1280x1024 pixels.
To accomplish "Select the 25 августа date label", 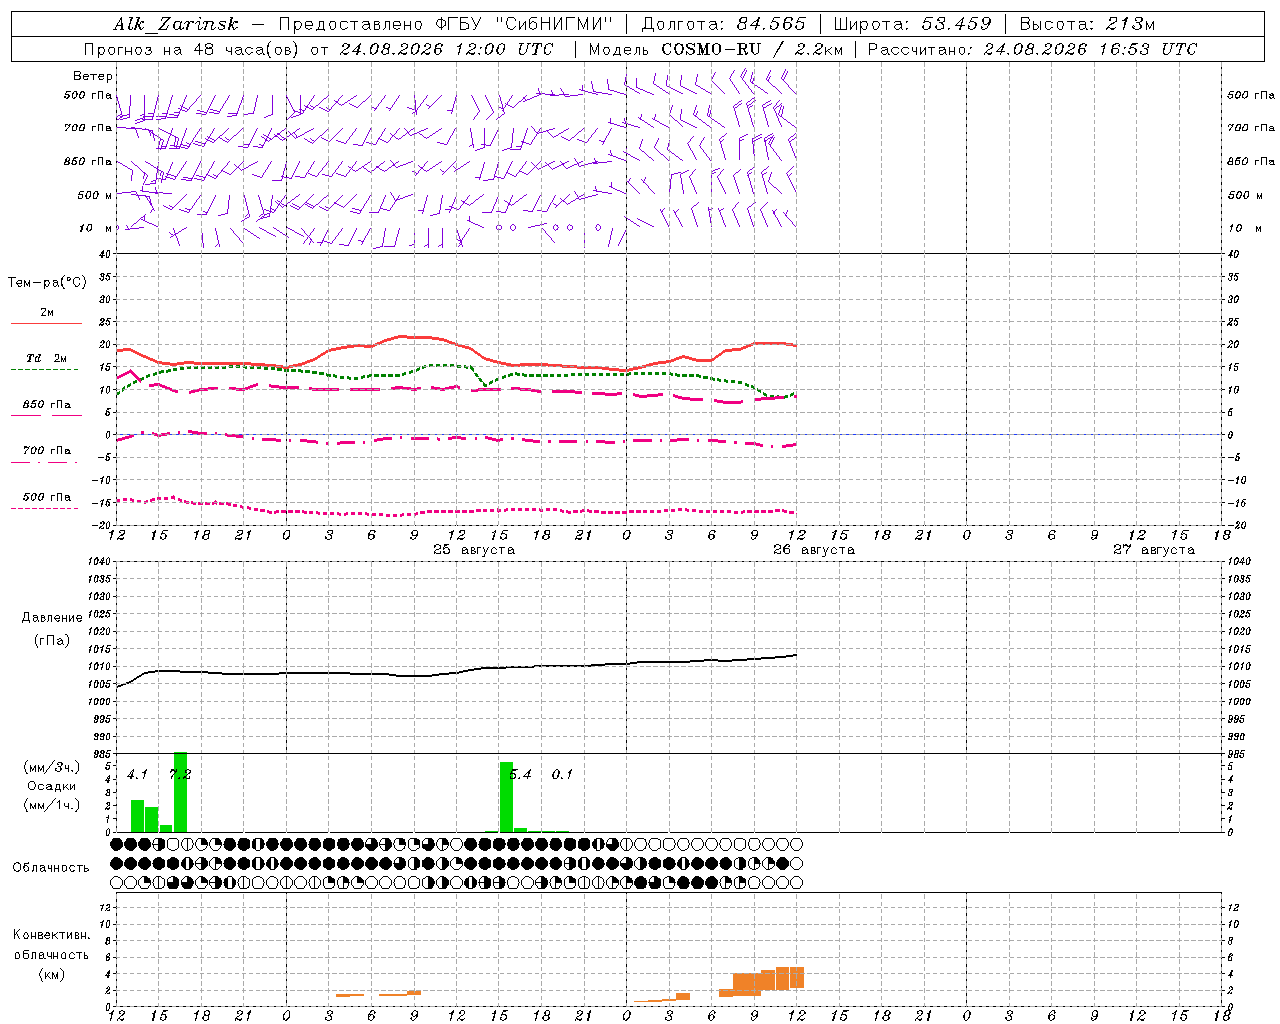I will coord(474,550).
